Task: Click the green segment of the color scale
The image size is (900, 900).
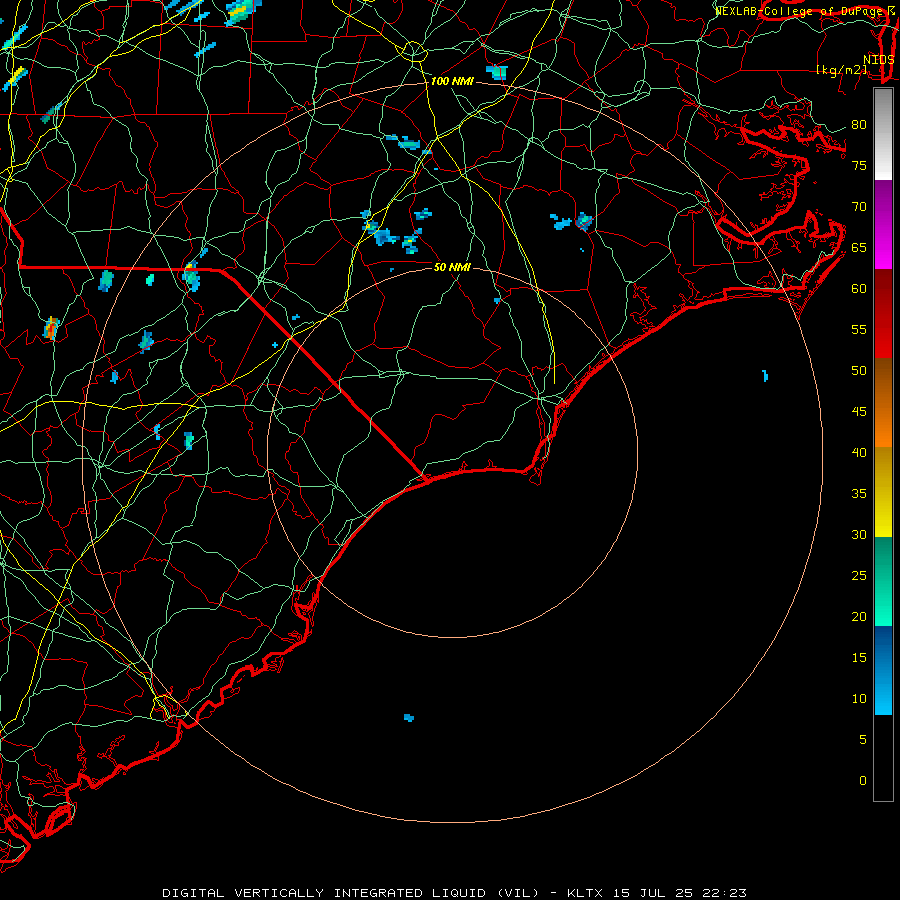Action: click(x=883, y=581)
